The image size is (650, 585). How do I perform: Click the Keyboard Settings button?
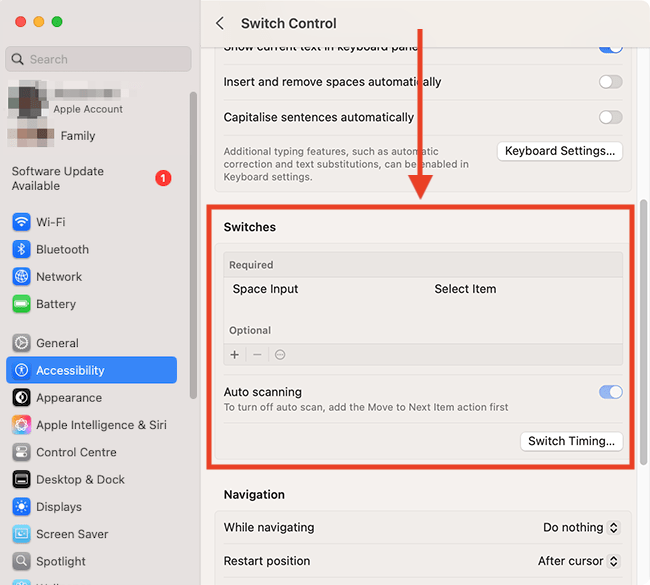point(560,151)
